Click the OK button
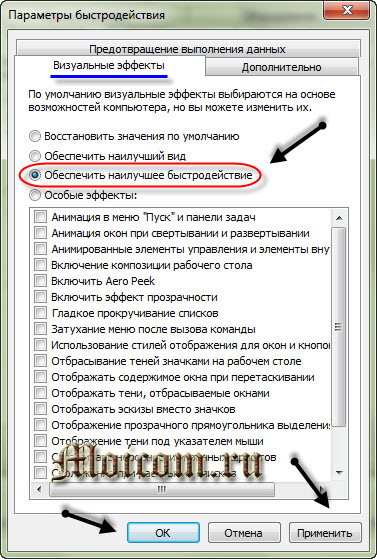 coord(163,533)
